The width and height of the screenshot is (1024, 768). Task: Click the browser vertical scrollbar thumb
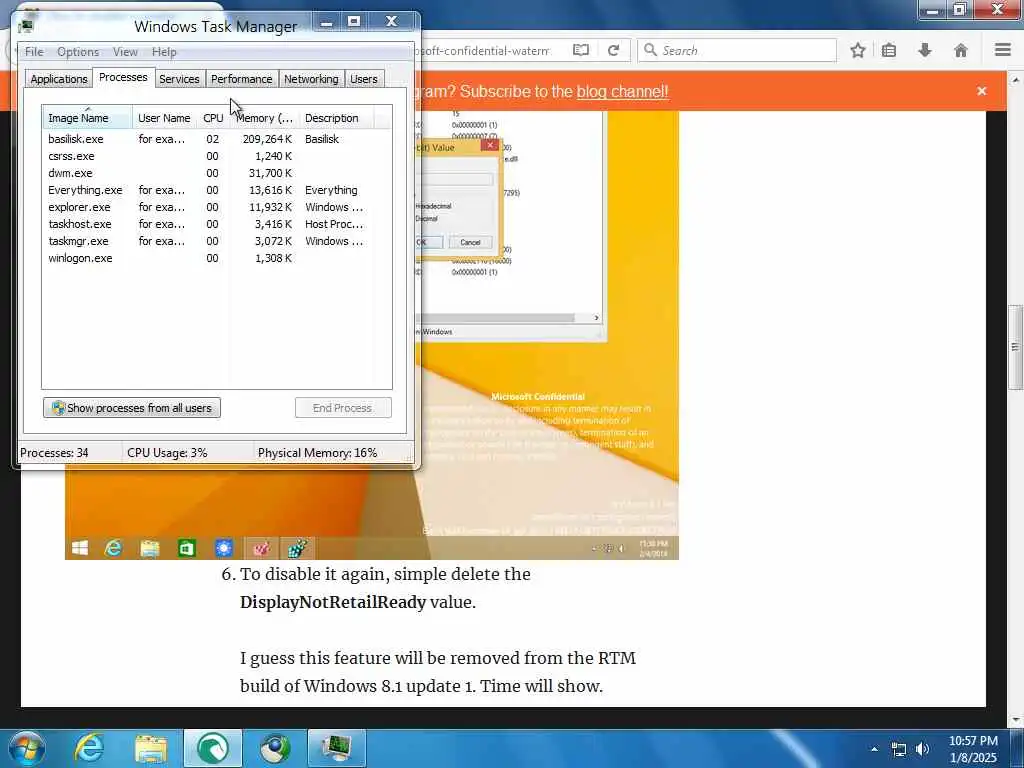click(x=1015, y=348)
